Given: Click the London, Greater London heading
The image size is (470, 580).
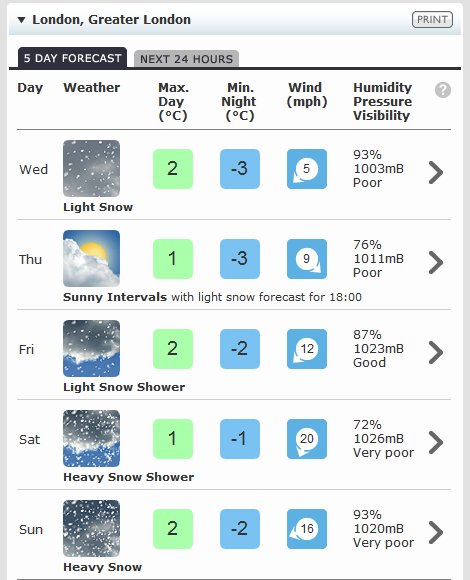Looking at the screenshot, I should click(x=111, y=20).
